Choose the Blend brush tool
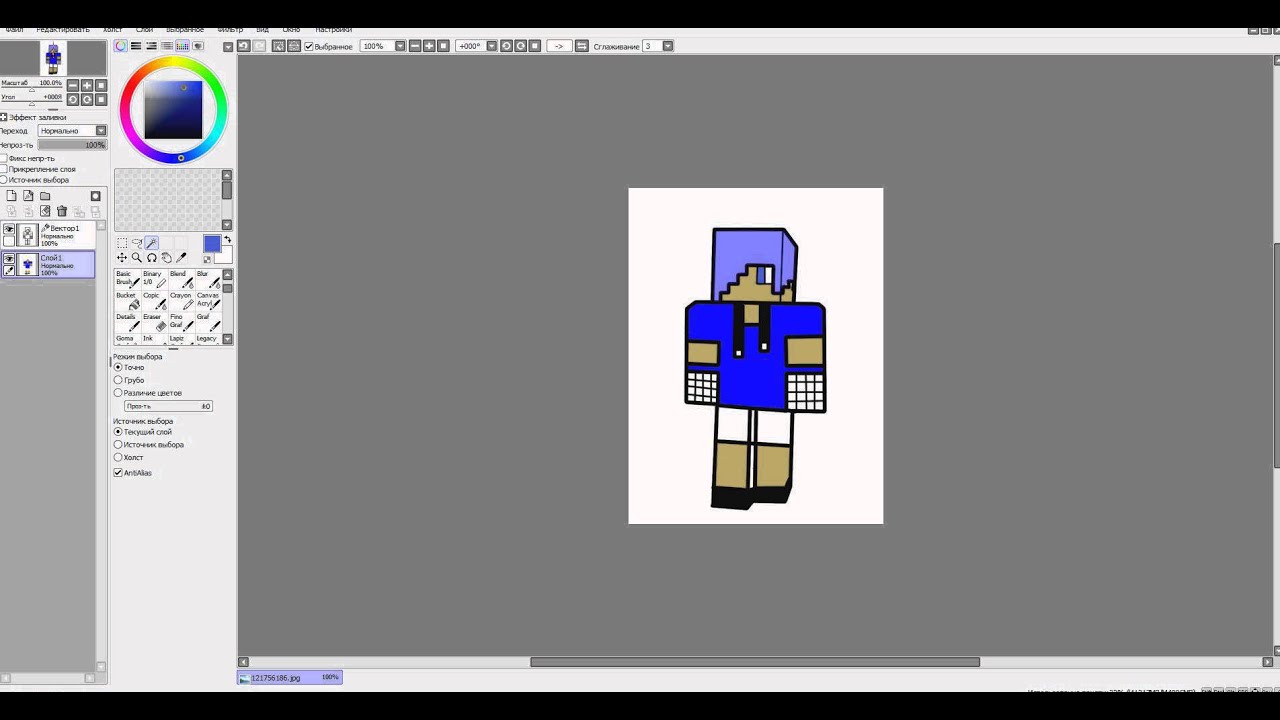 pyautogui.click(x=181, y=279)
